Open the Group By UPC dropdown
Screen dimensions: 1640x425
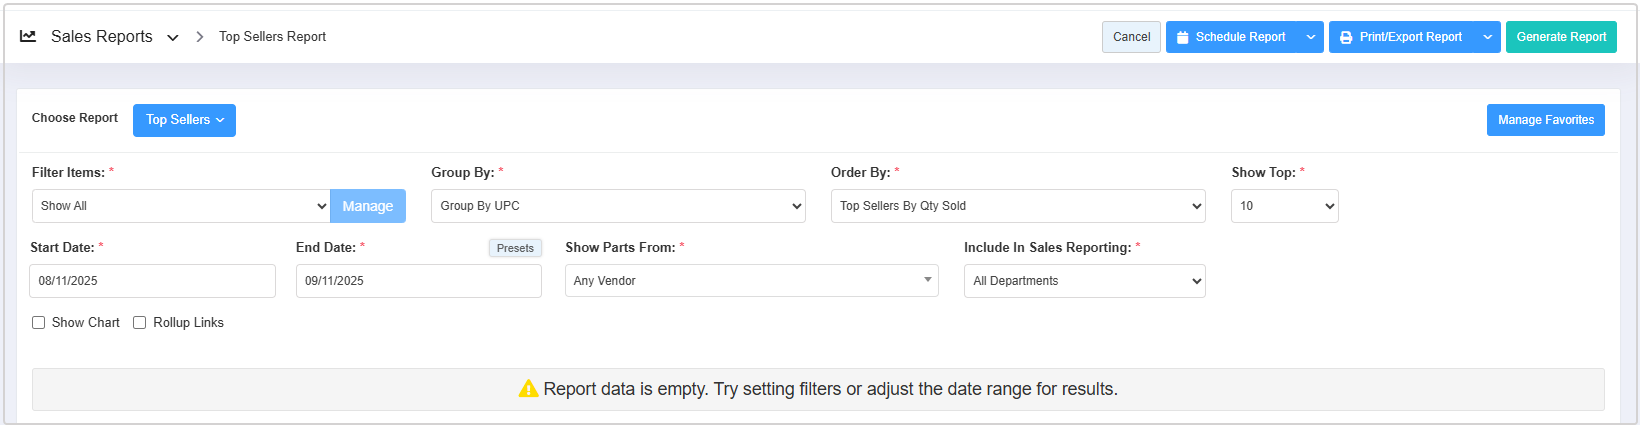(x=618, y=206)
